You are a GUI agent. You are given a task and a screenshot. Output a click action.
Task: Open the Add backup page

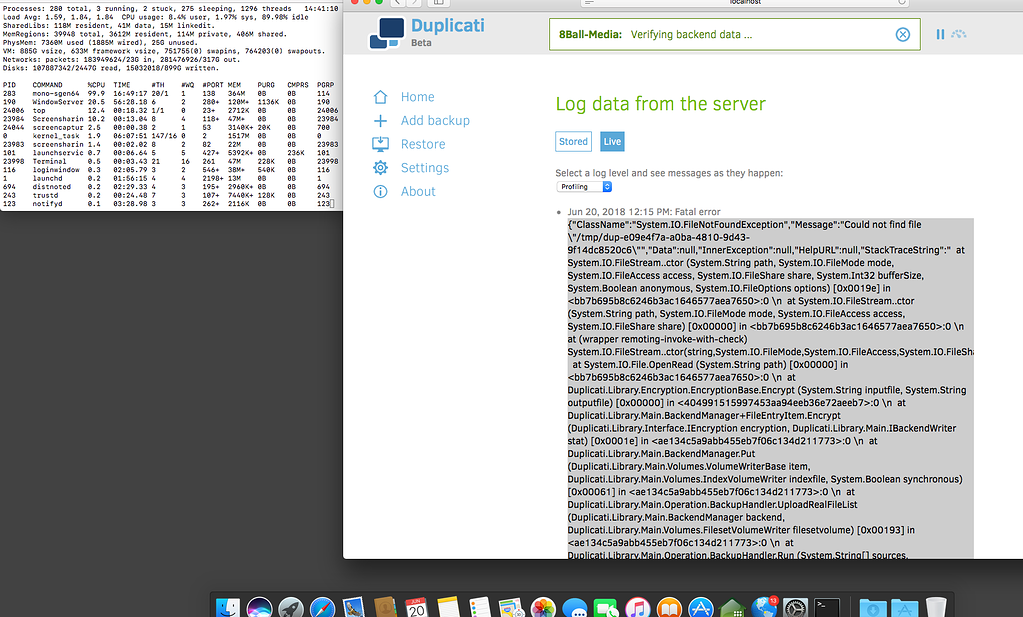[x=421, y=121]
